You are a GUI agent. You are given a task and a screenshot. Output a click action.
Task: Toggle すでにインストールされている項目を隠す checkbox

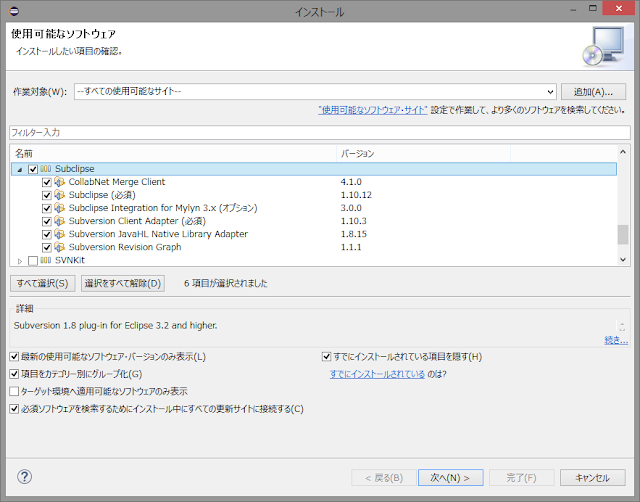326,357
